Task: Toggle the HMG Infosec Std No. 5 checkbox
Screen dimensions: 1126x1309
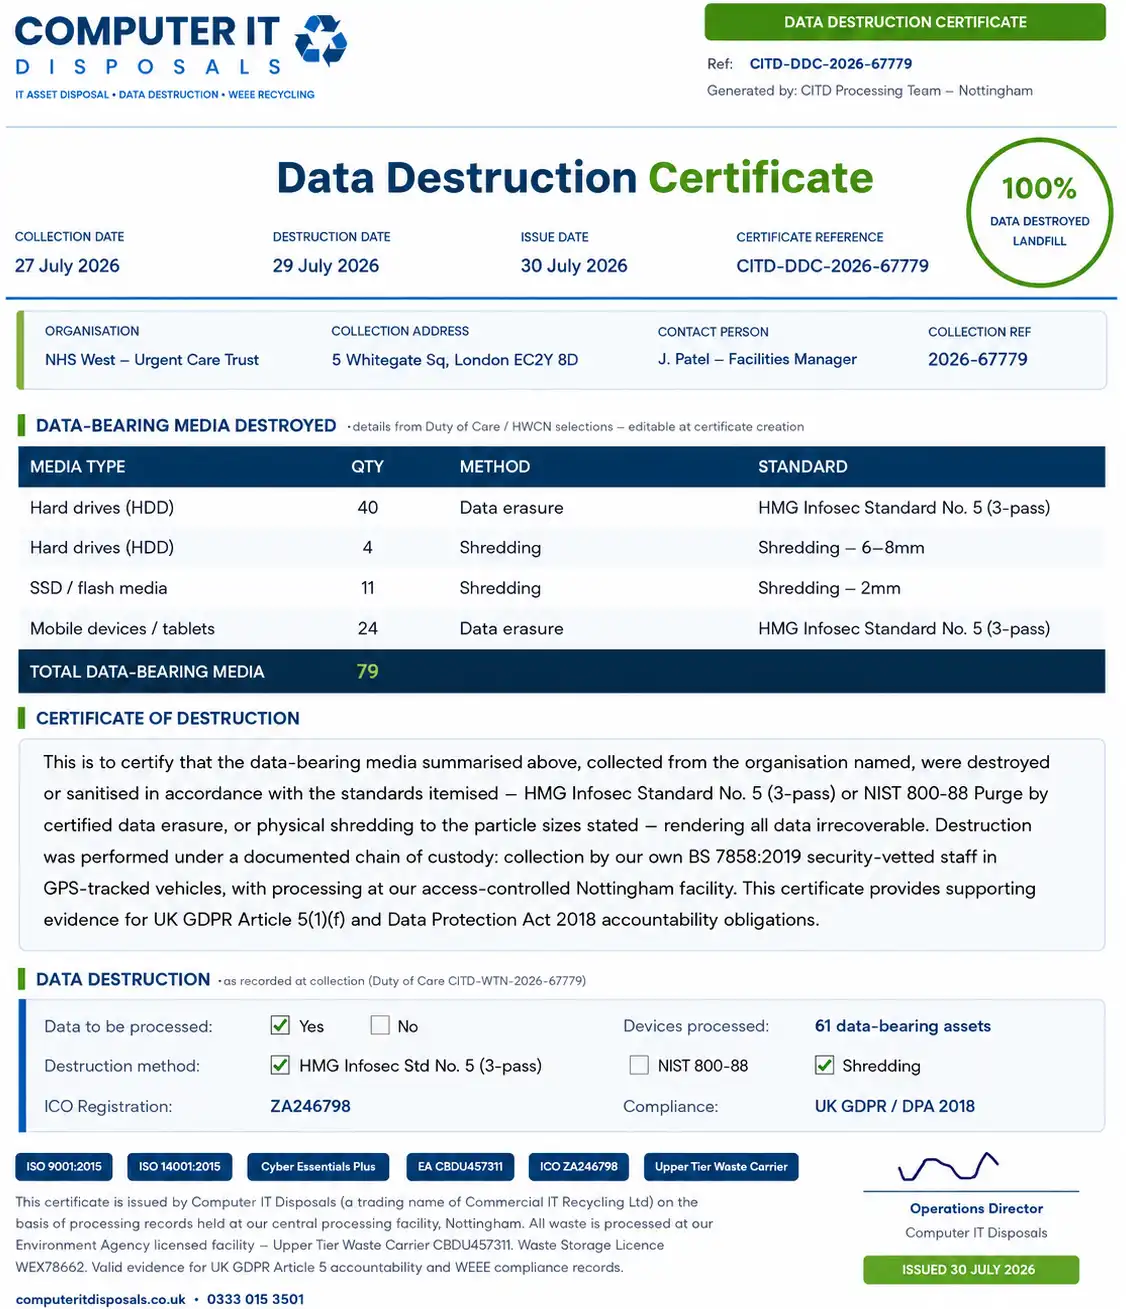Action: click(280, 1065)
